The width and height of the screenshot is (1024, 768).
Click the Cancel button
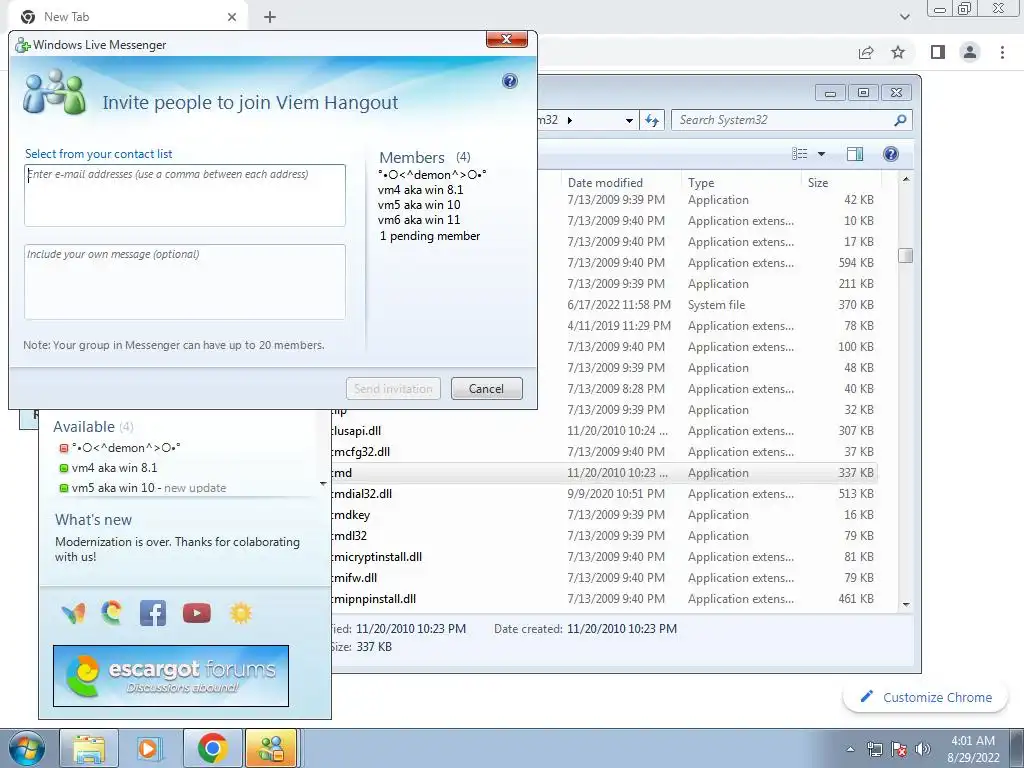coord(487,389)
